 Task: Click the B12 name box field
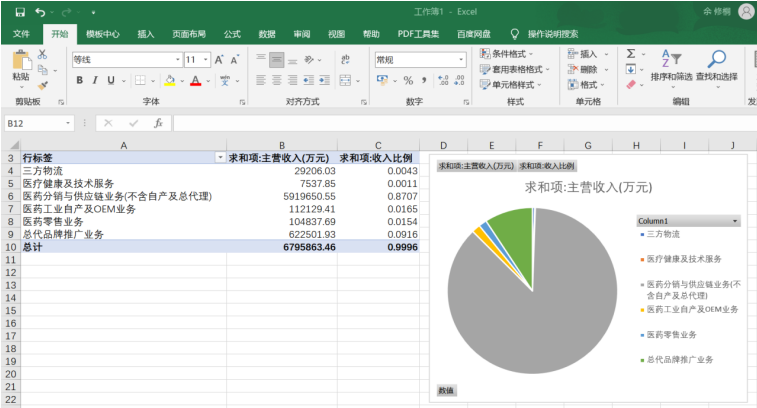(x=33, y=123)
